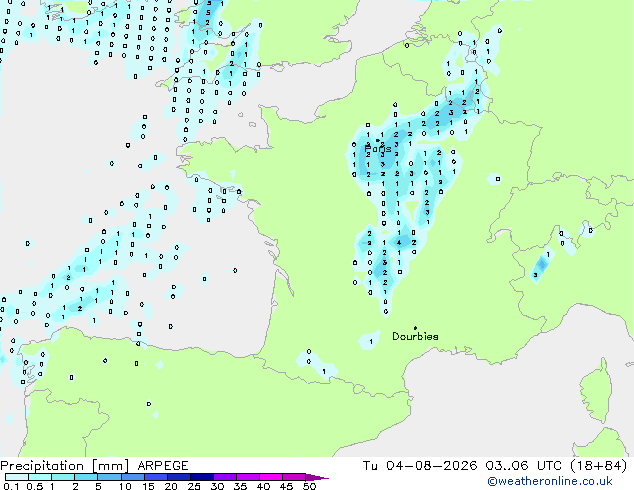
Task: Click the ARPEGE model name text
Action: (163, 466)
